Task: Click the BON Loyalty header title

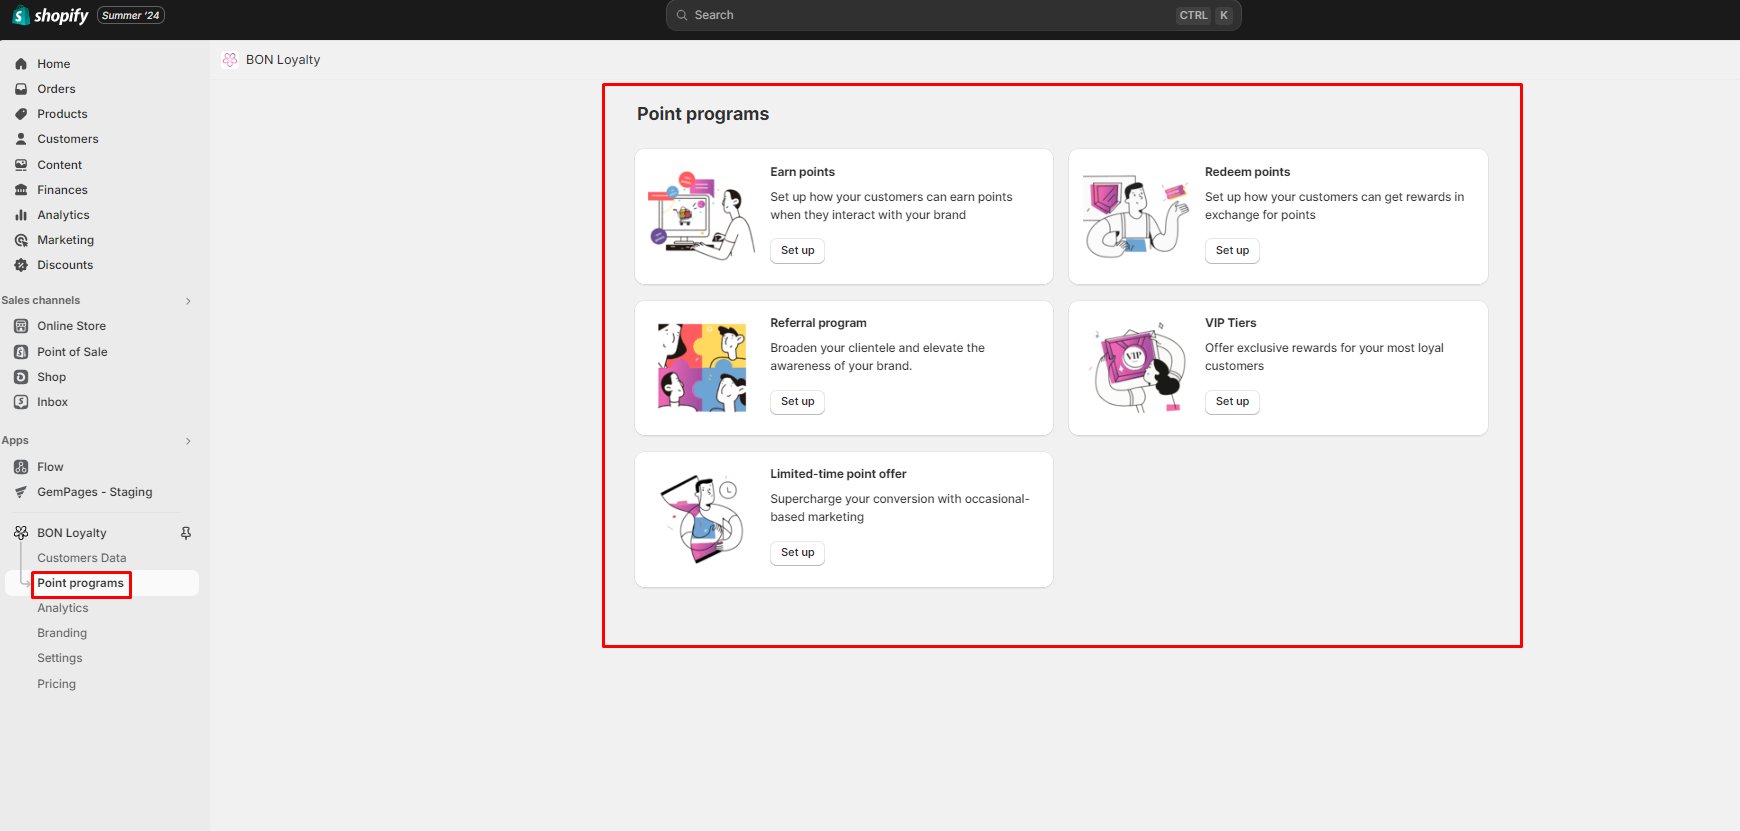Action: (283, 60)
